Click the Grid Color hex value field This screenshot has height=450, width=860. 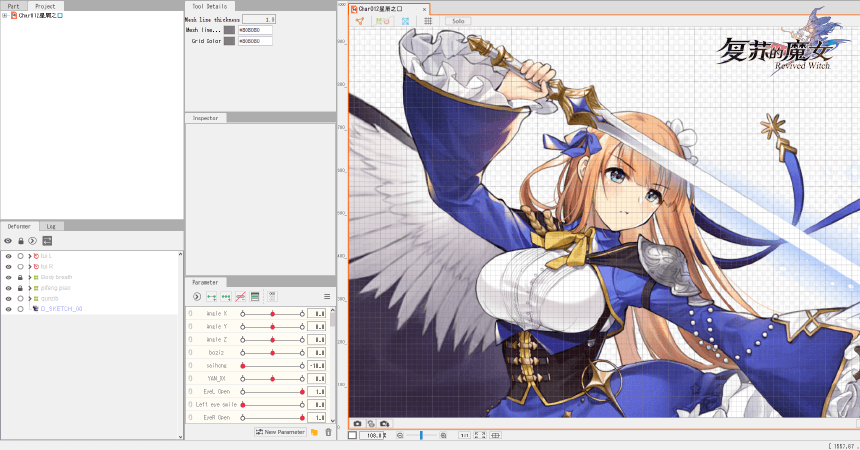(x=255, y=41)
